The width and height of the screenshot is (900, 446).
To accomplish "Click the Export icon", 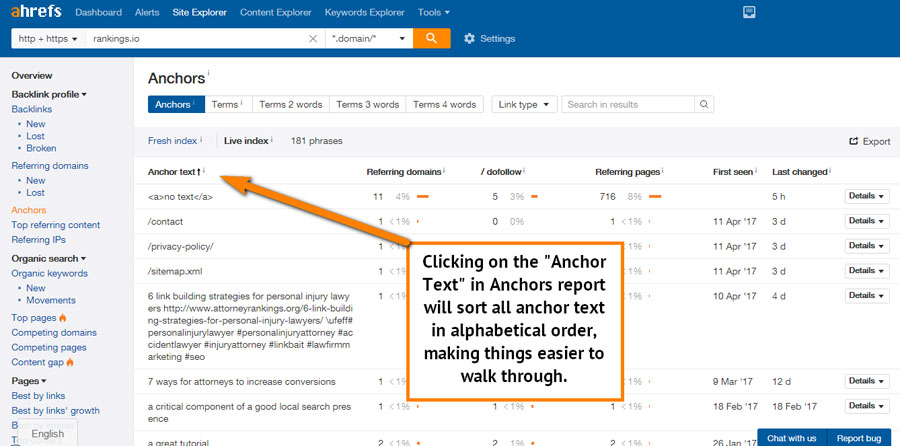I will coord(854,141).
